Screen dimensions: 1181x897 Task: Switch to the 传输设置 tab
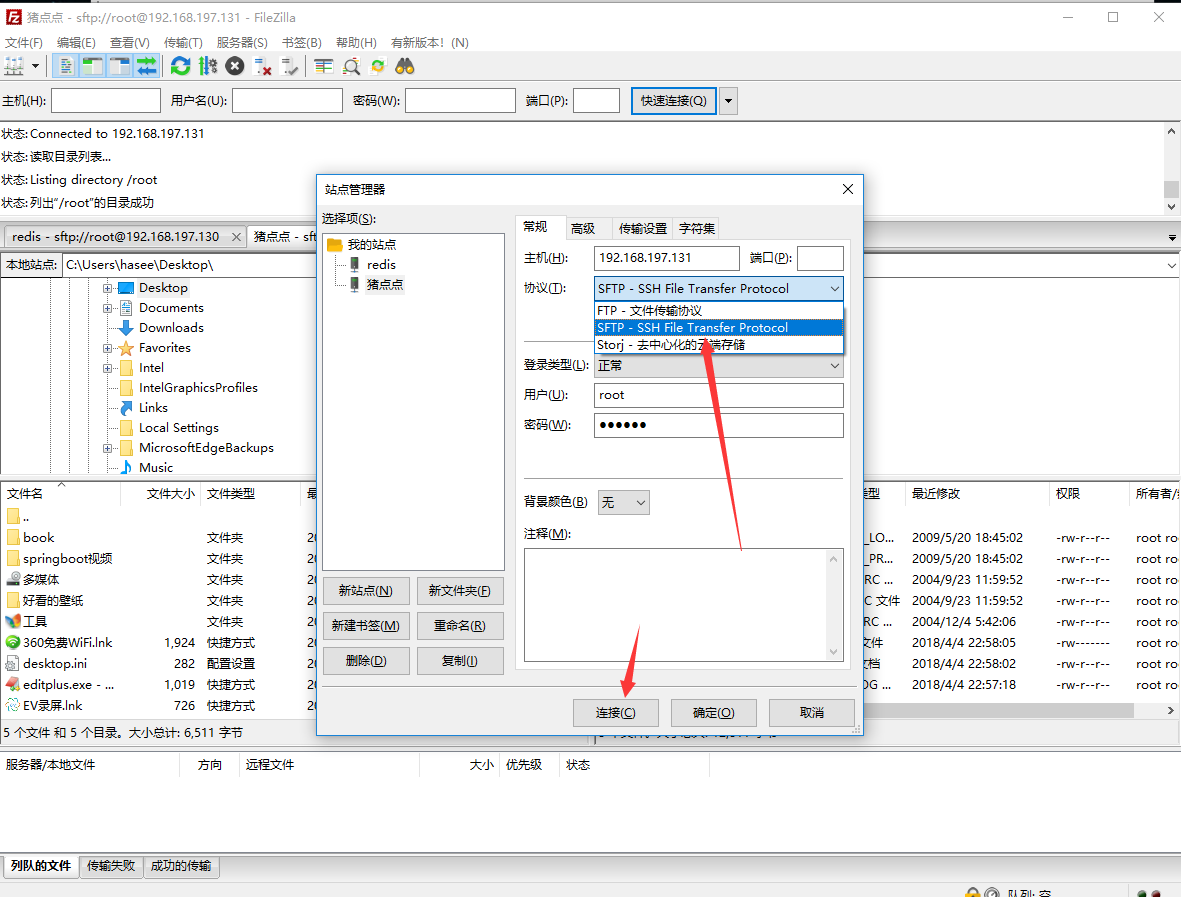[x=642, y=228]
